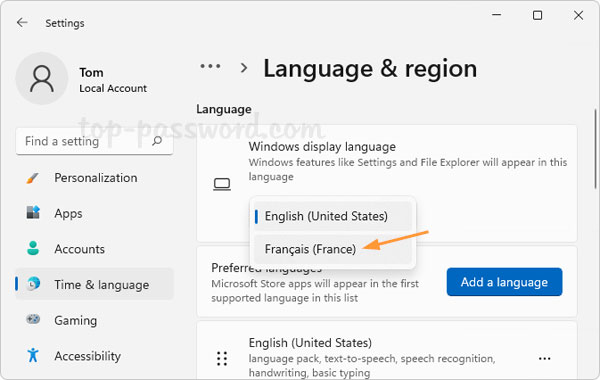This screenshot has height=380, width=600.
Task: Click the Personalization paintbrush icon
Action: pos(33,178)
